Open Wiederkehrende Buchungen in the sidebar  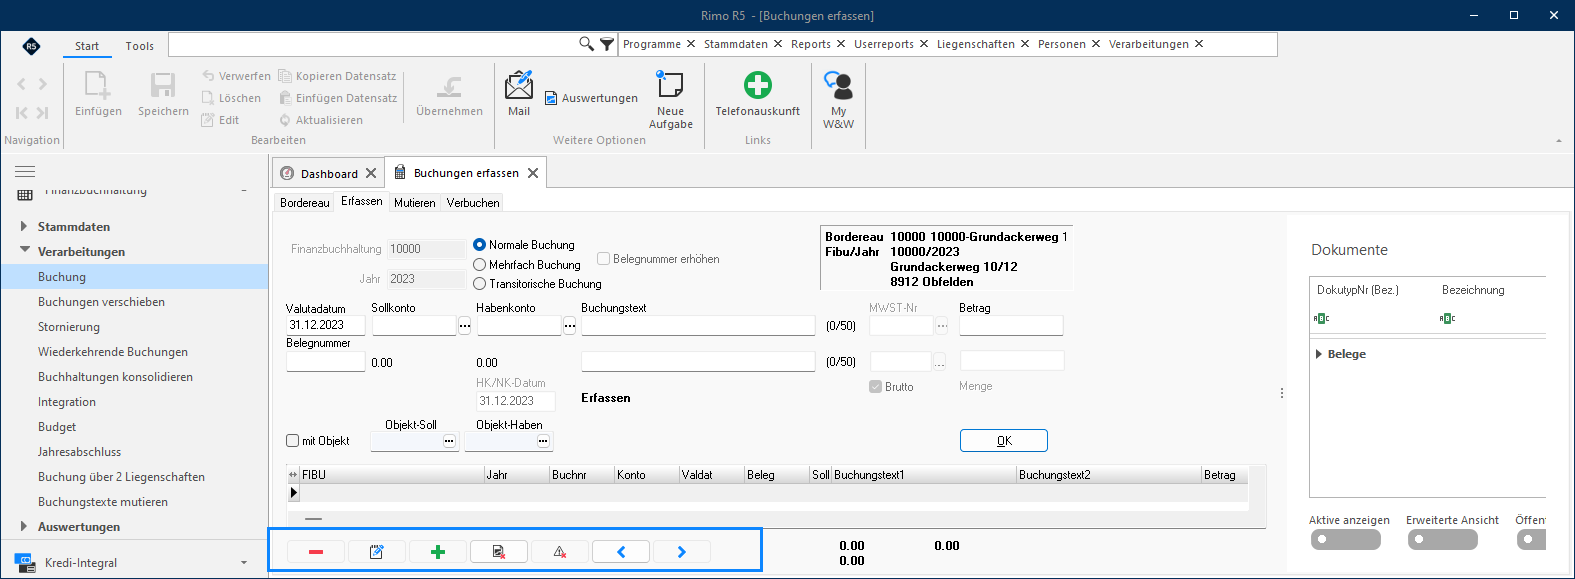pyautogui.click(x=113, y=352)
